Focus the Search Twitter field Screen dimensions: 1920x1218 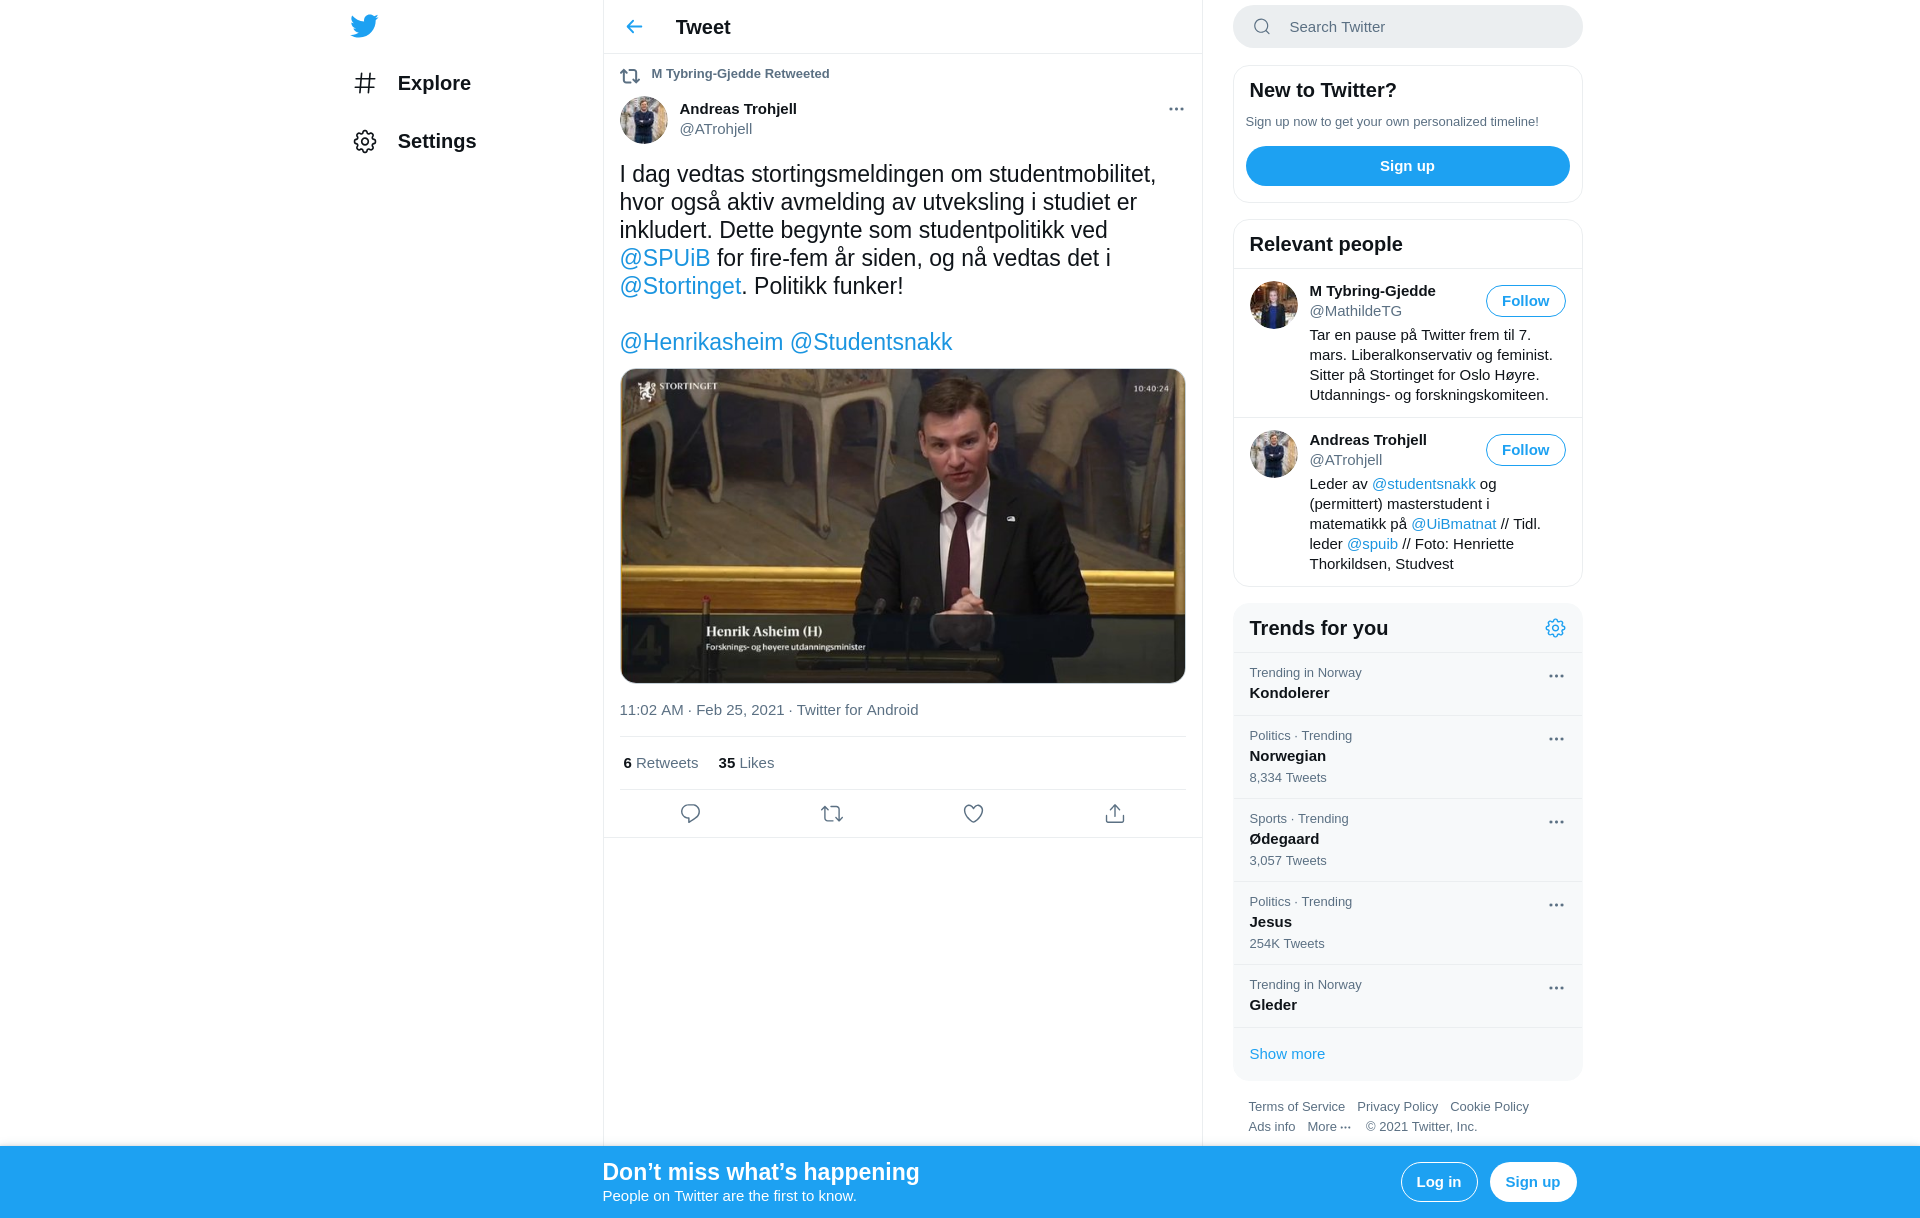click(x=1408, y=27)
